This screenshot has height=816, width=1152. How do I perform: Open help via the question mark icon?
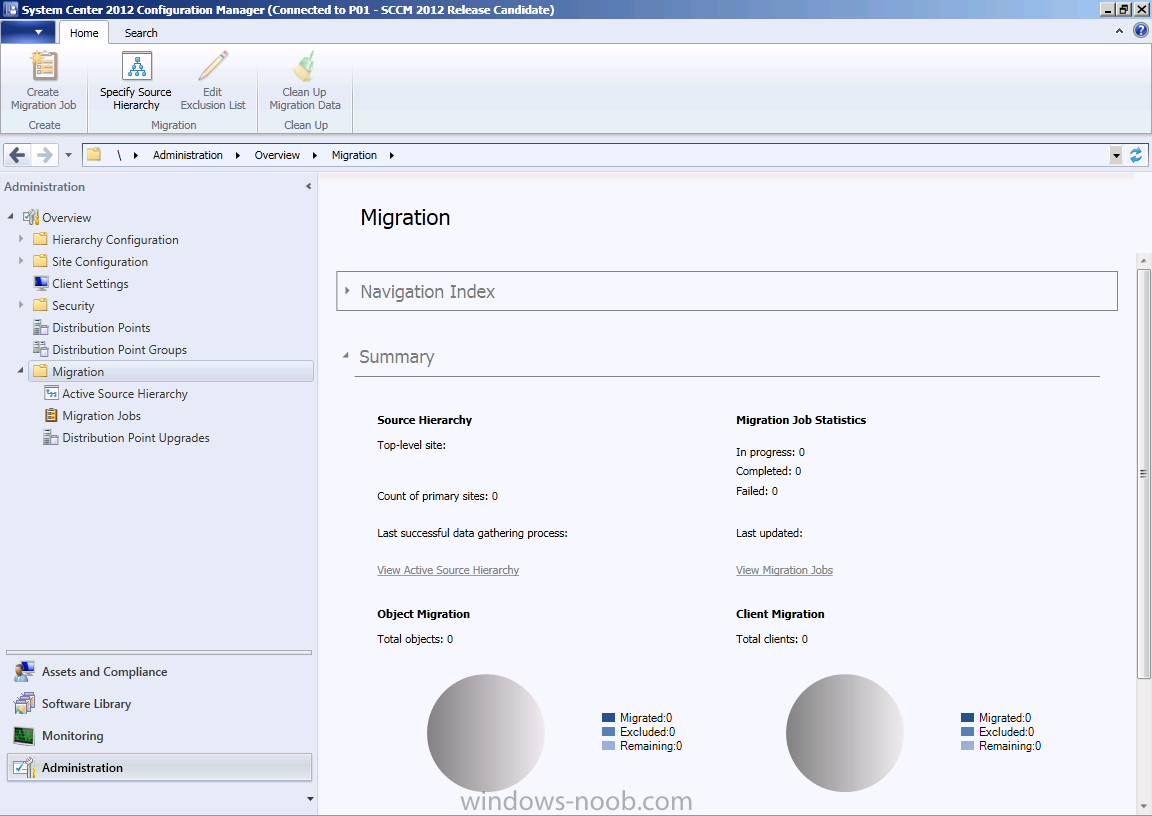1140,31
